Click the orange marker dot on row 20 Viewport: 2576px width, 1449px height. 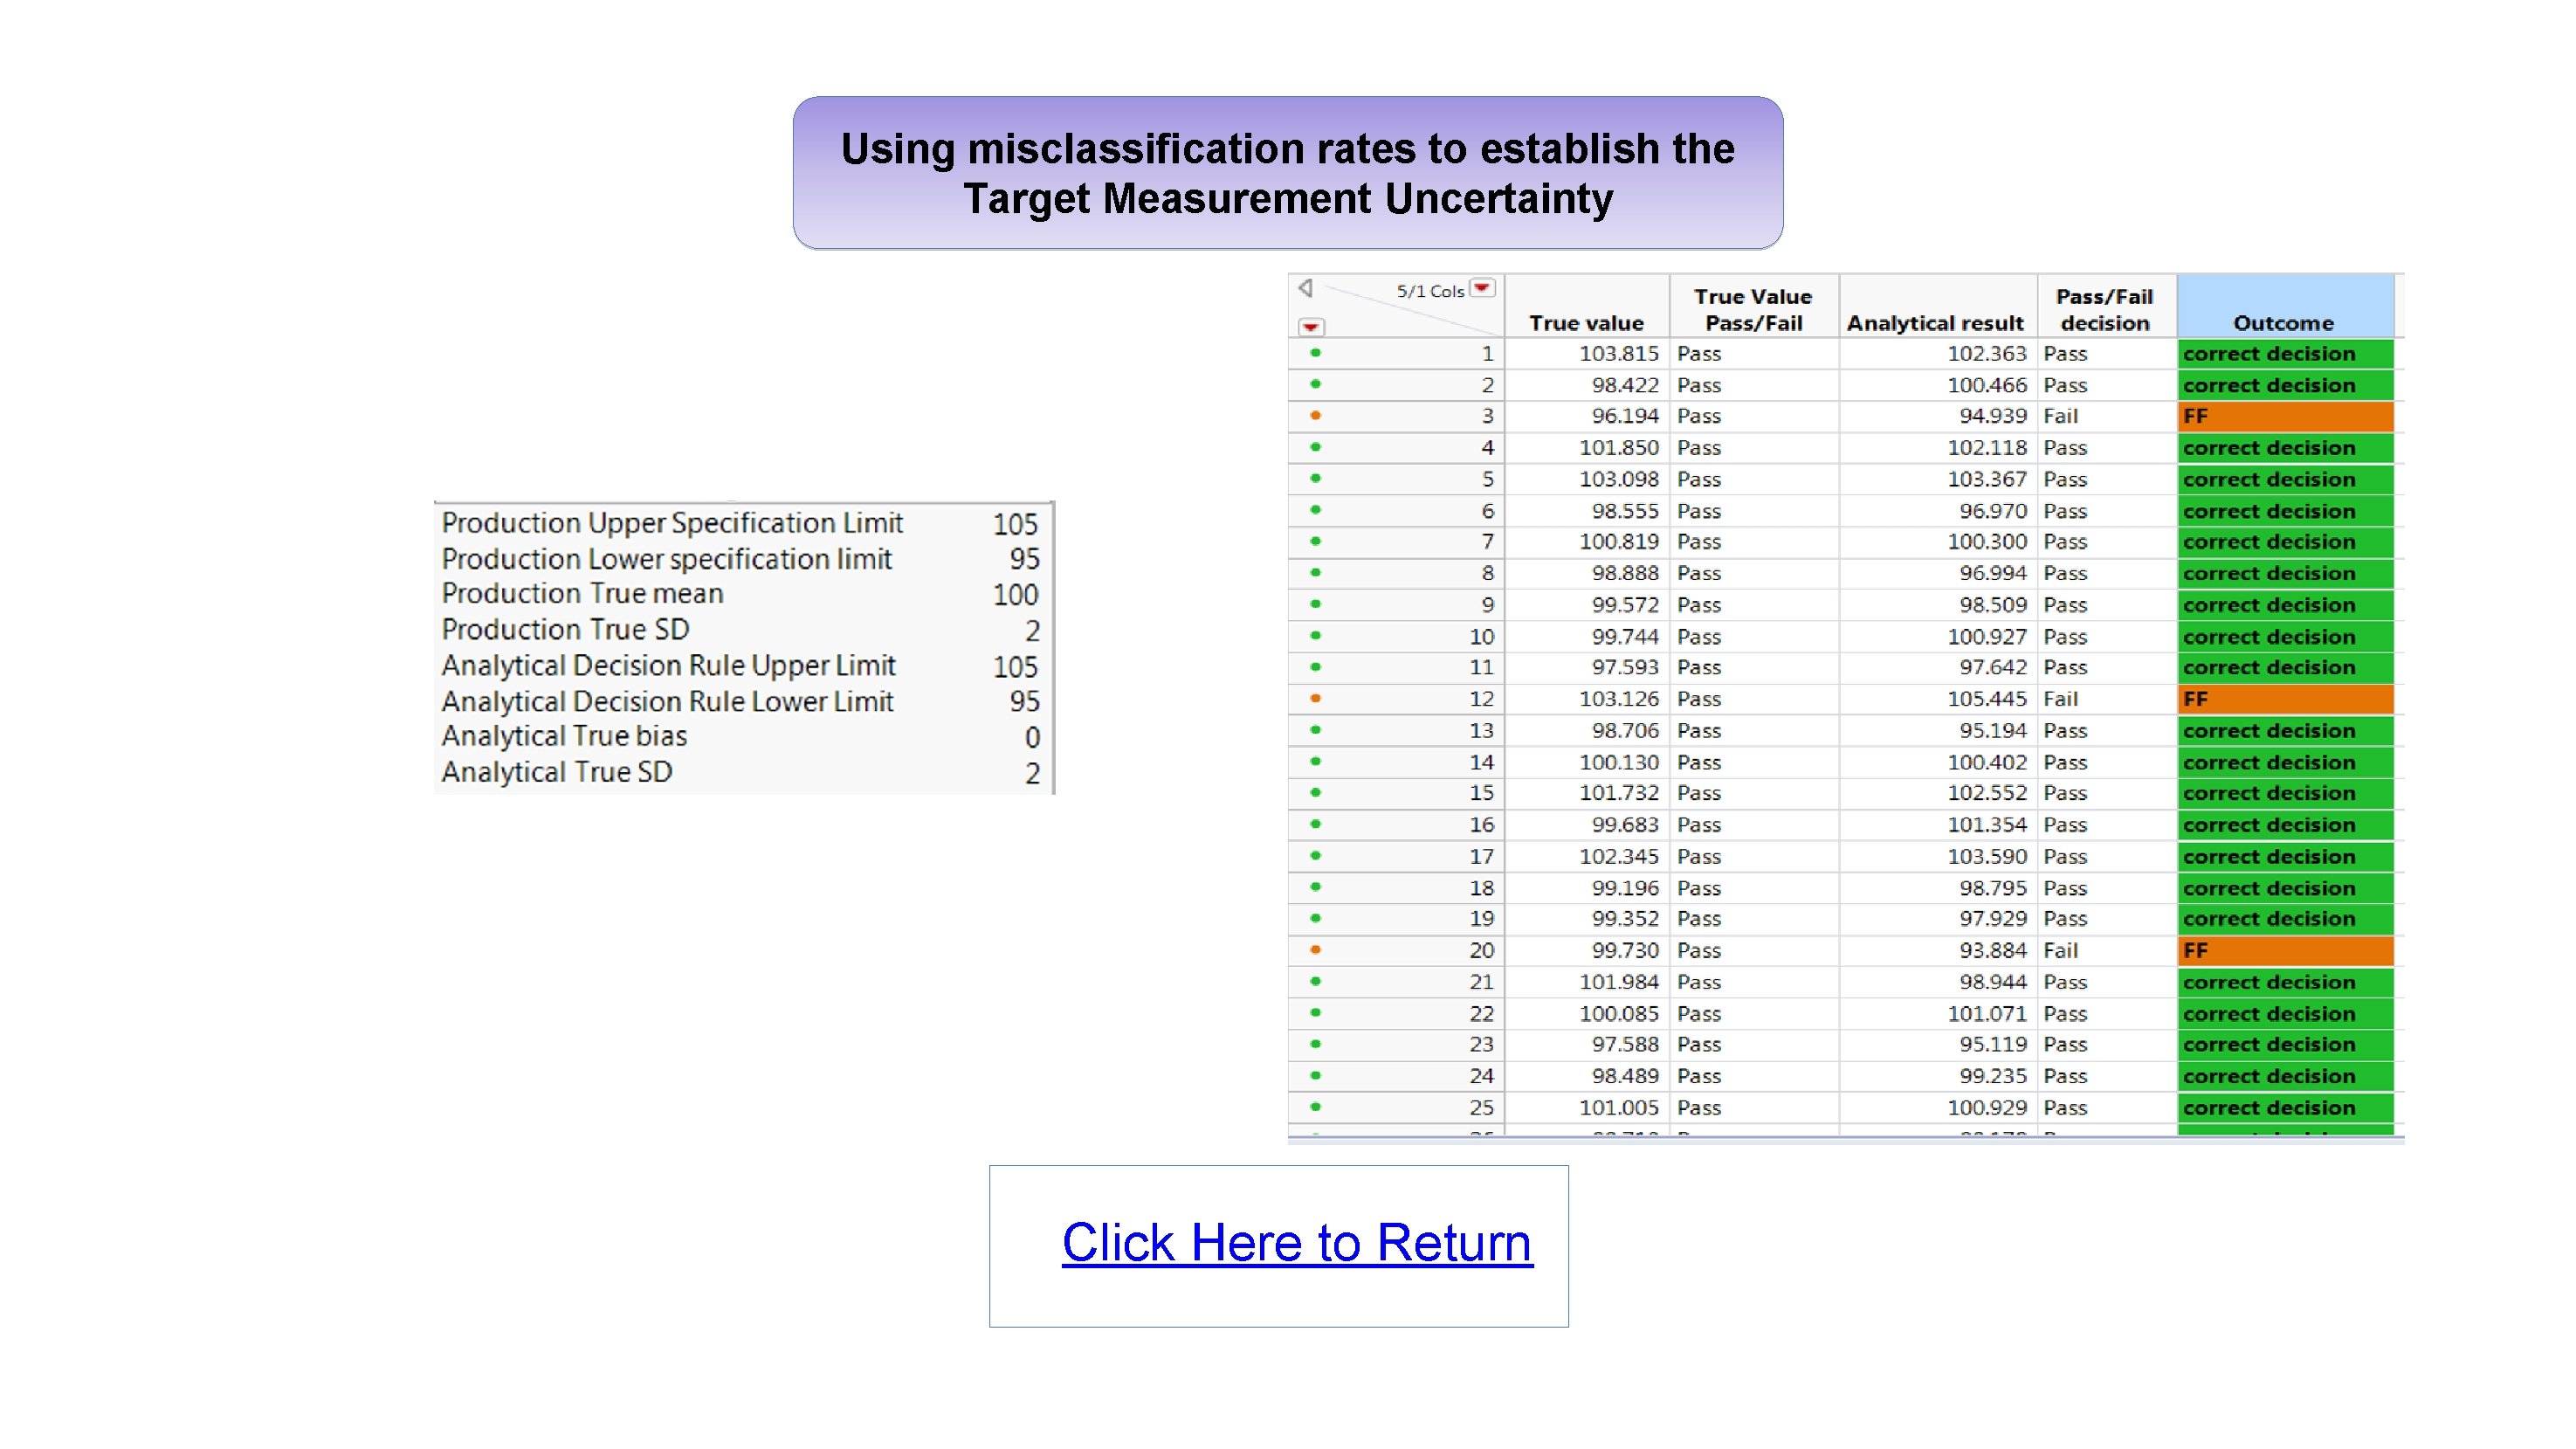coord(1315,950)
